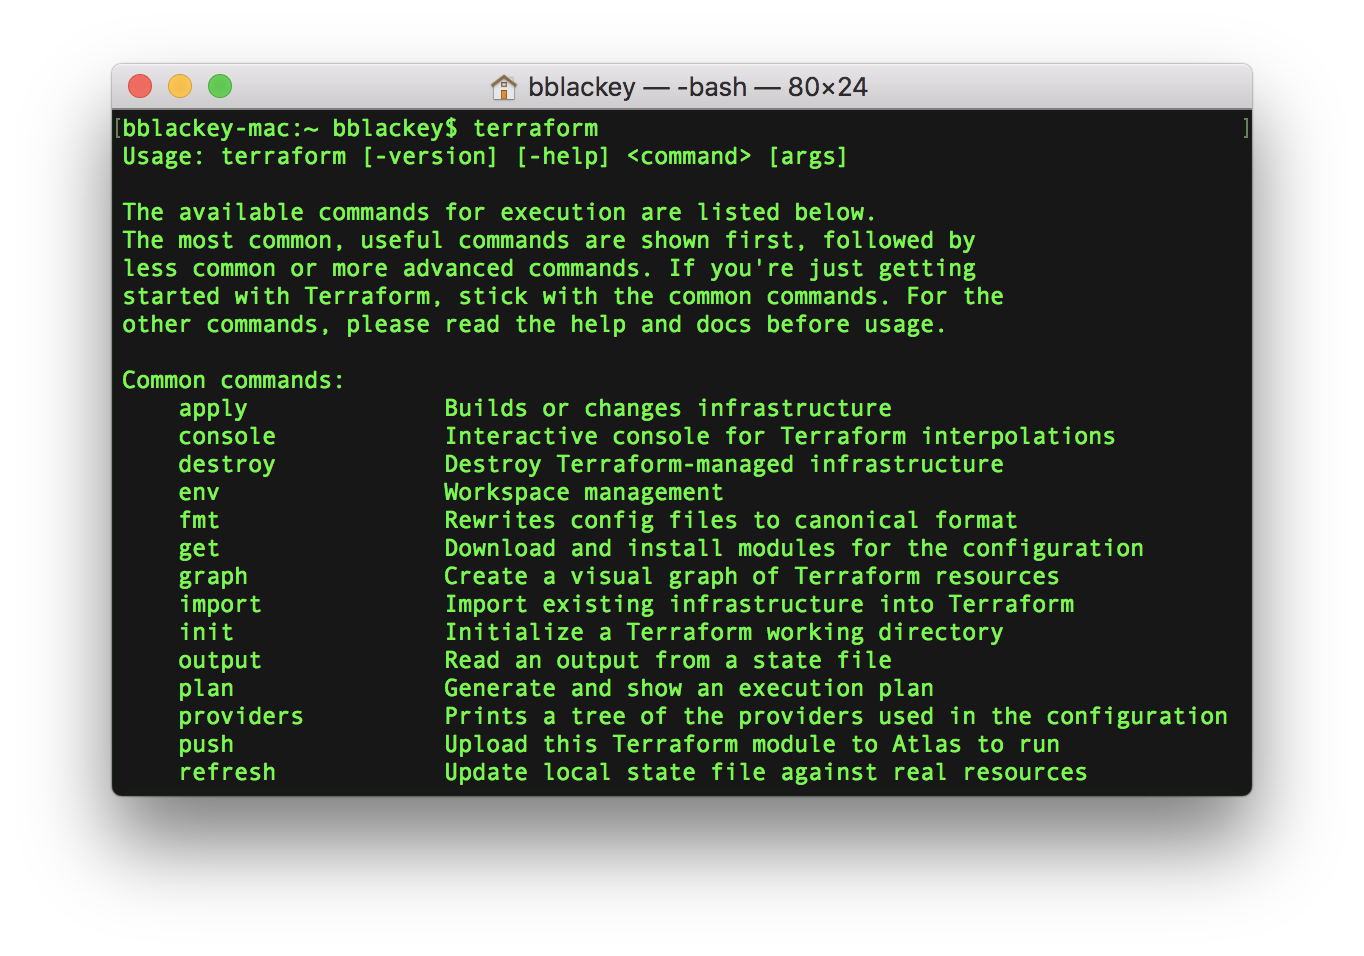Click 'Read an output from a state file'
This screenshot has height=956, width=1364.
click(668, 660)
